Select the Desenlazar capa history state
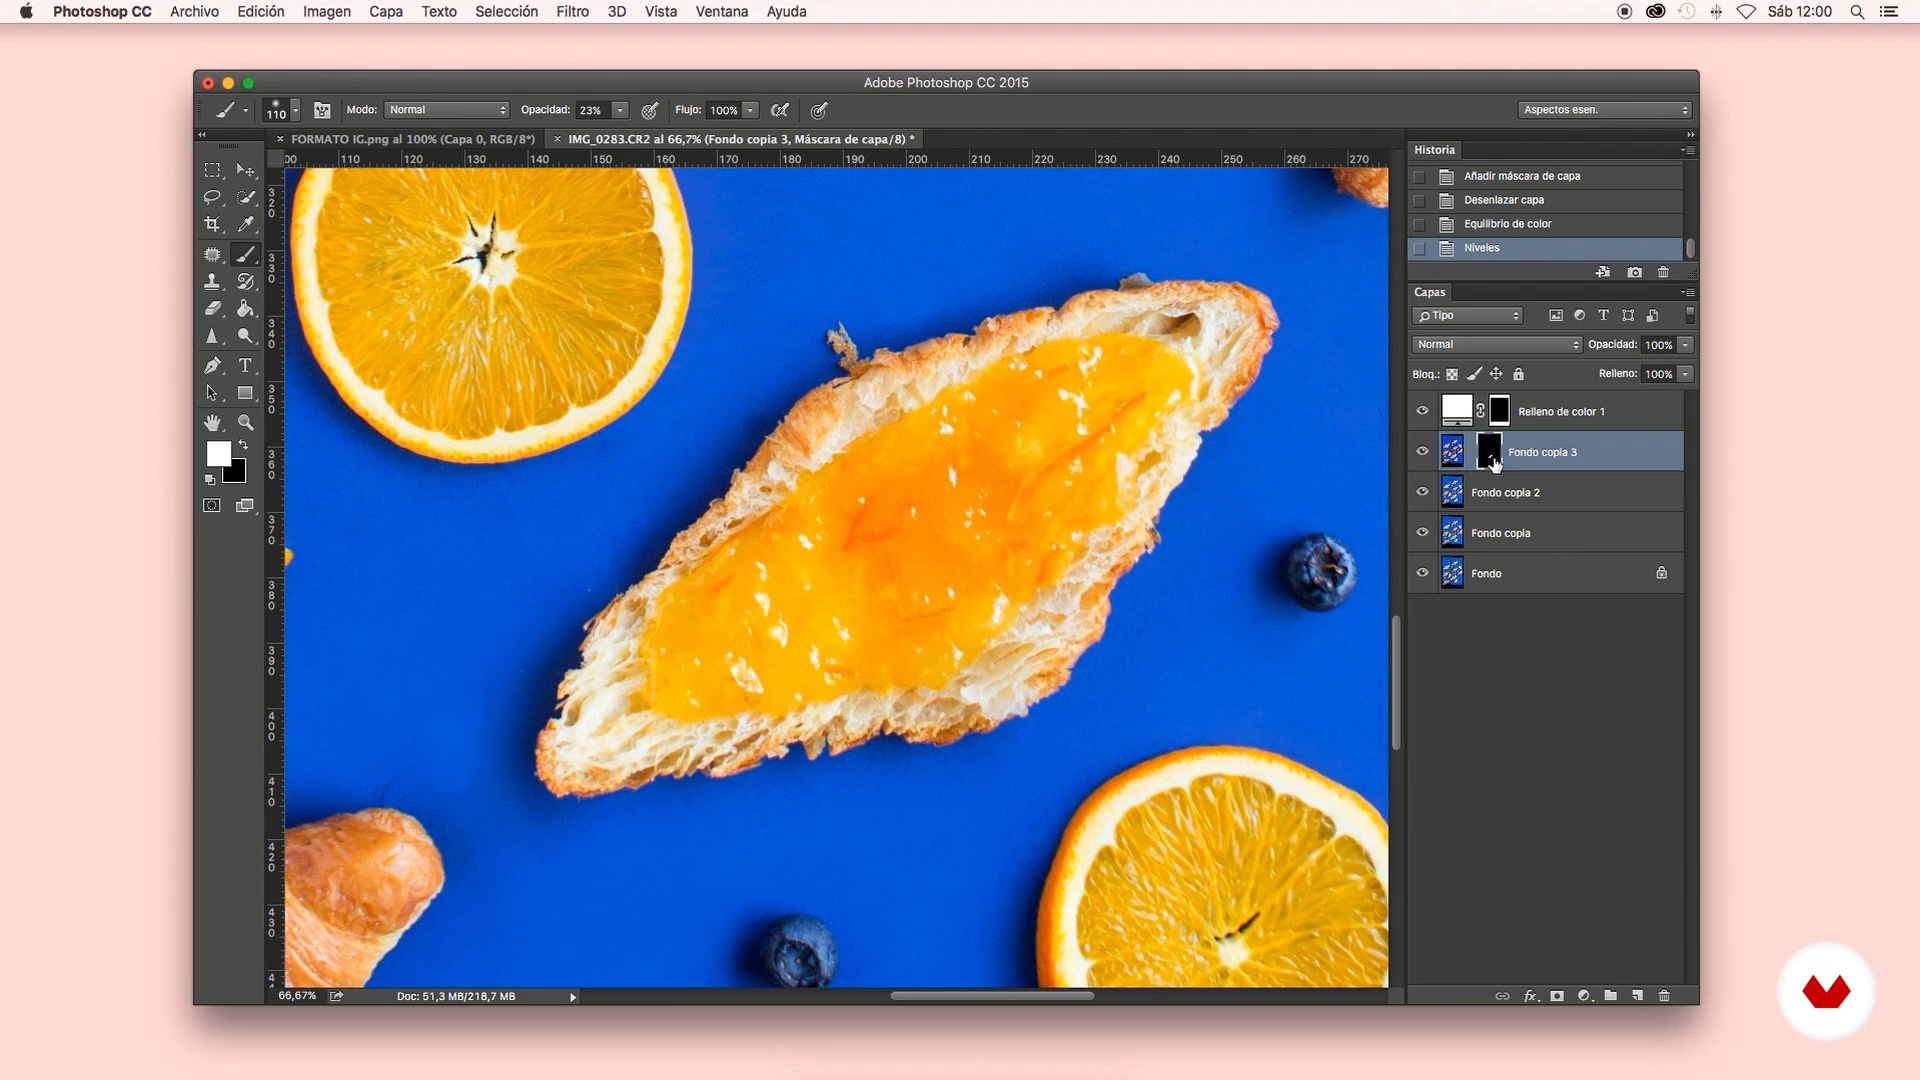Viewport: 1920px width, 1080px height. [x=1546, y=200]
